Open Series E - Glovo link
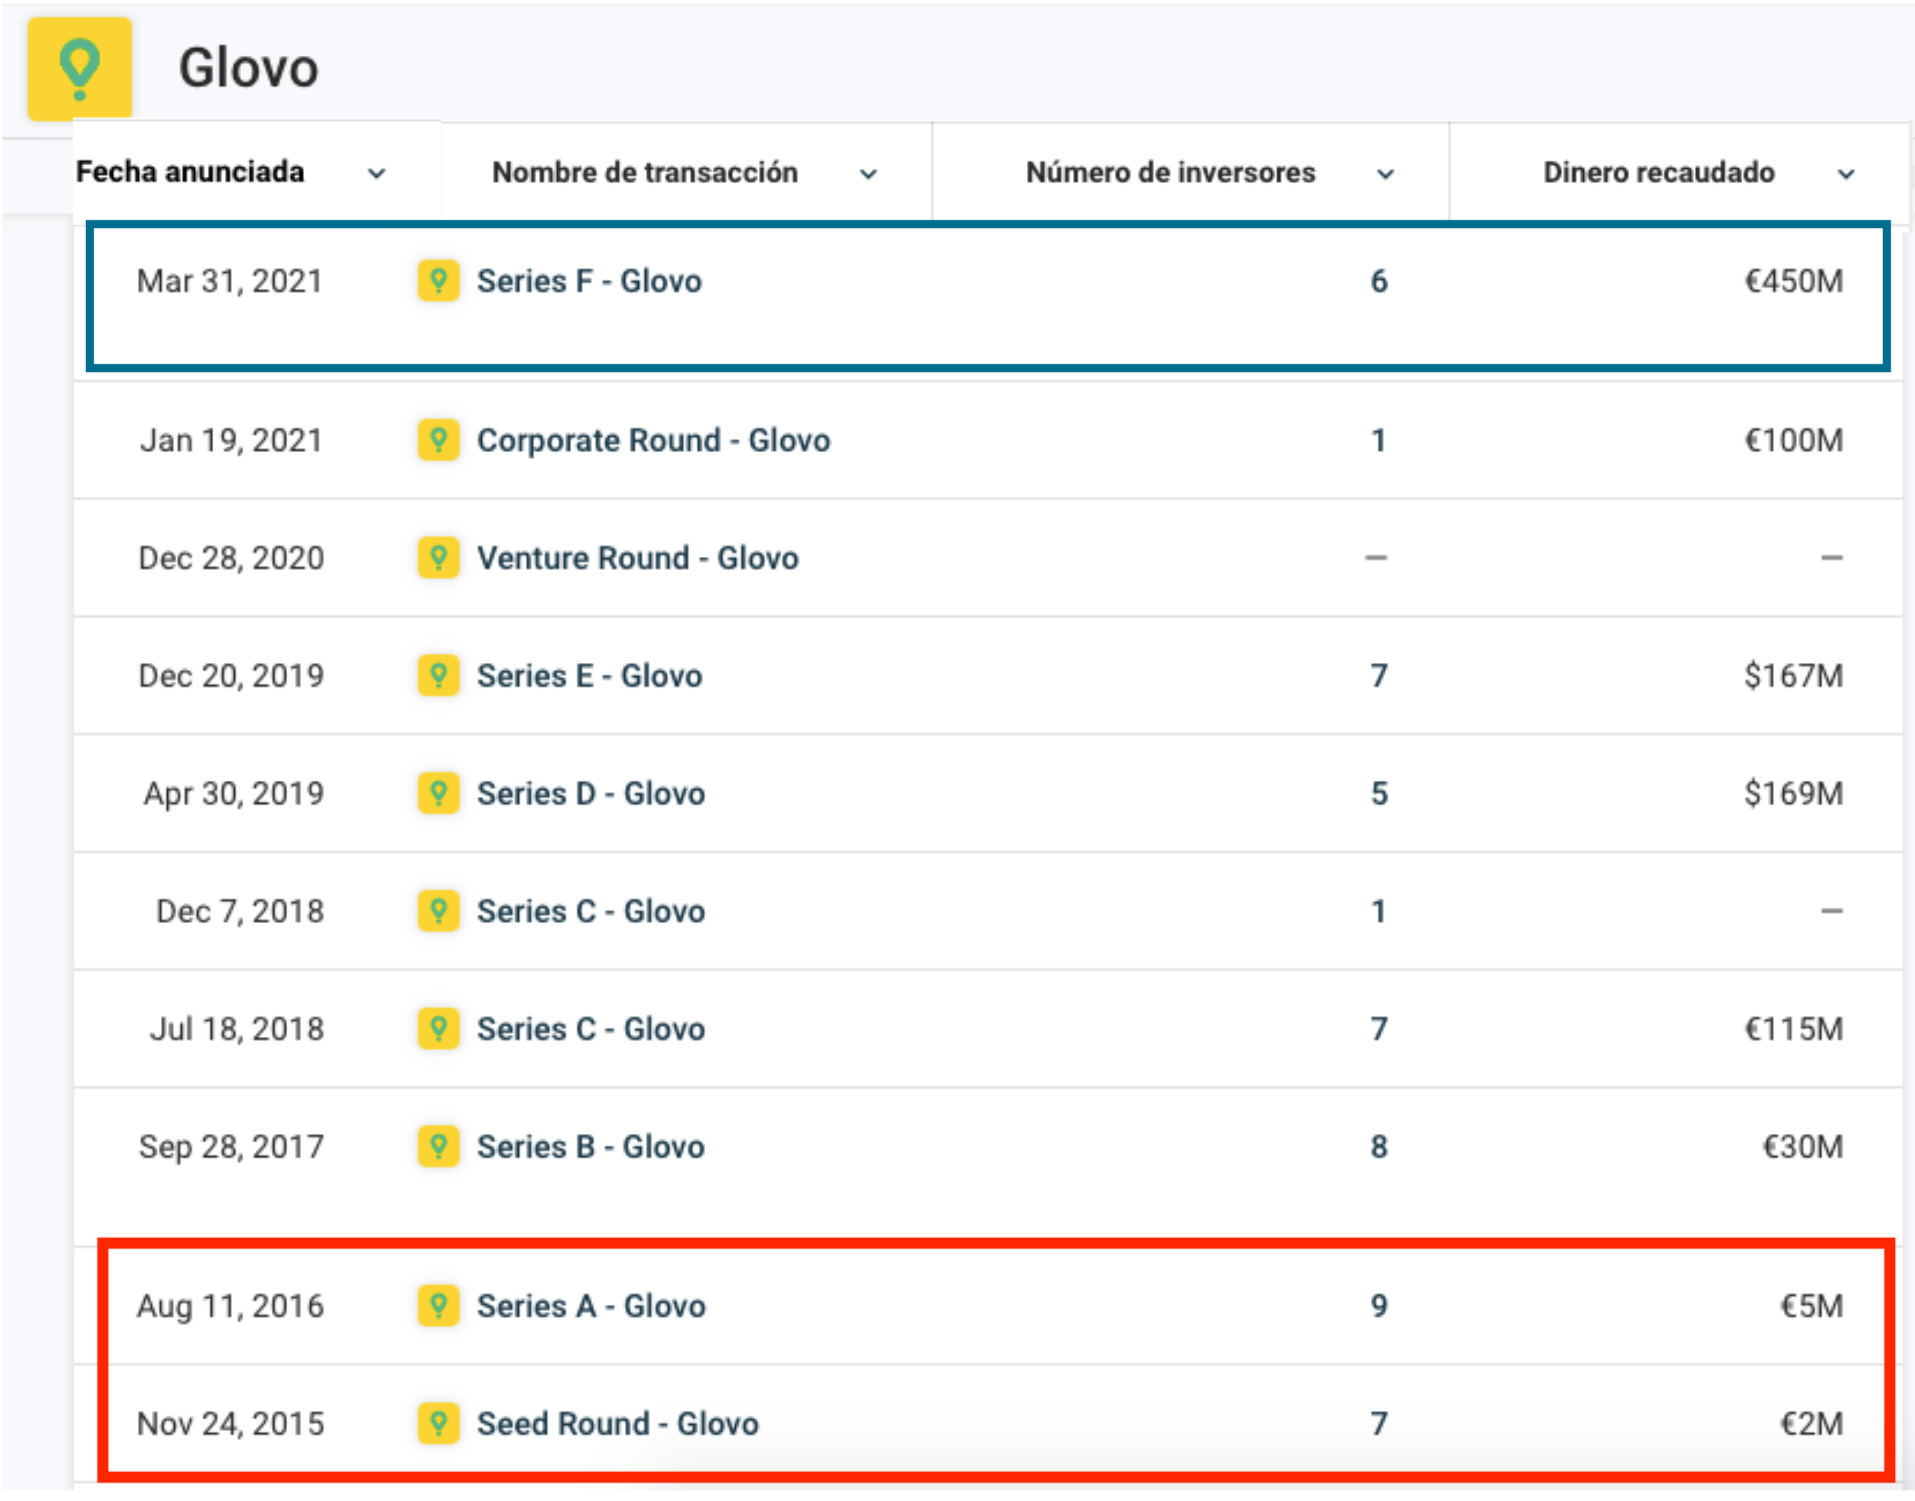Screen dimensions: 1915x1501 [590, 675]
